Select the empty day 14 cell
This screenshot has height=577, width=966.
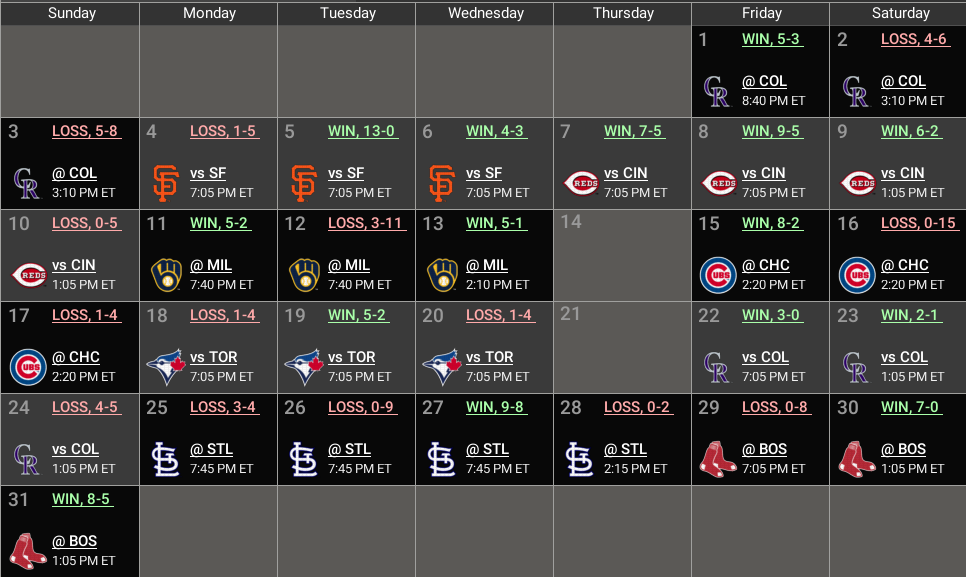click(622, 256)
